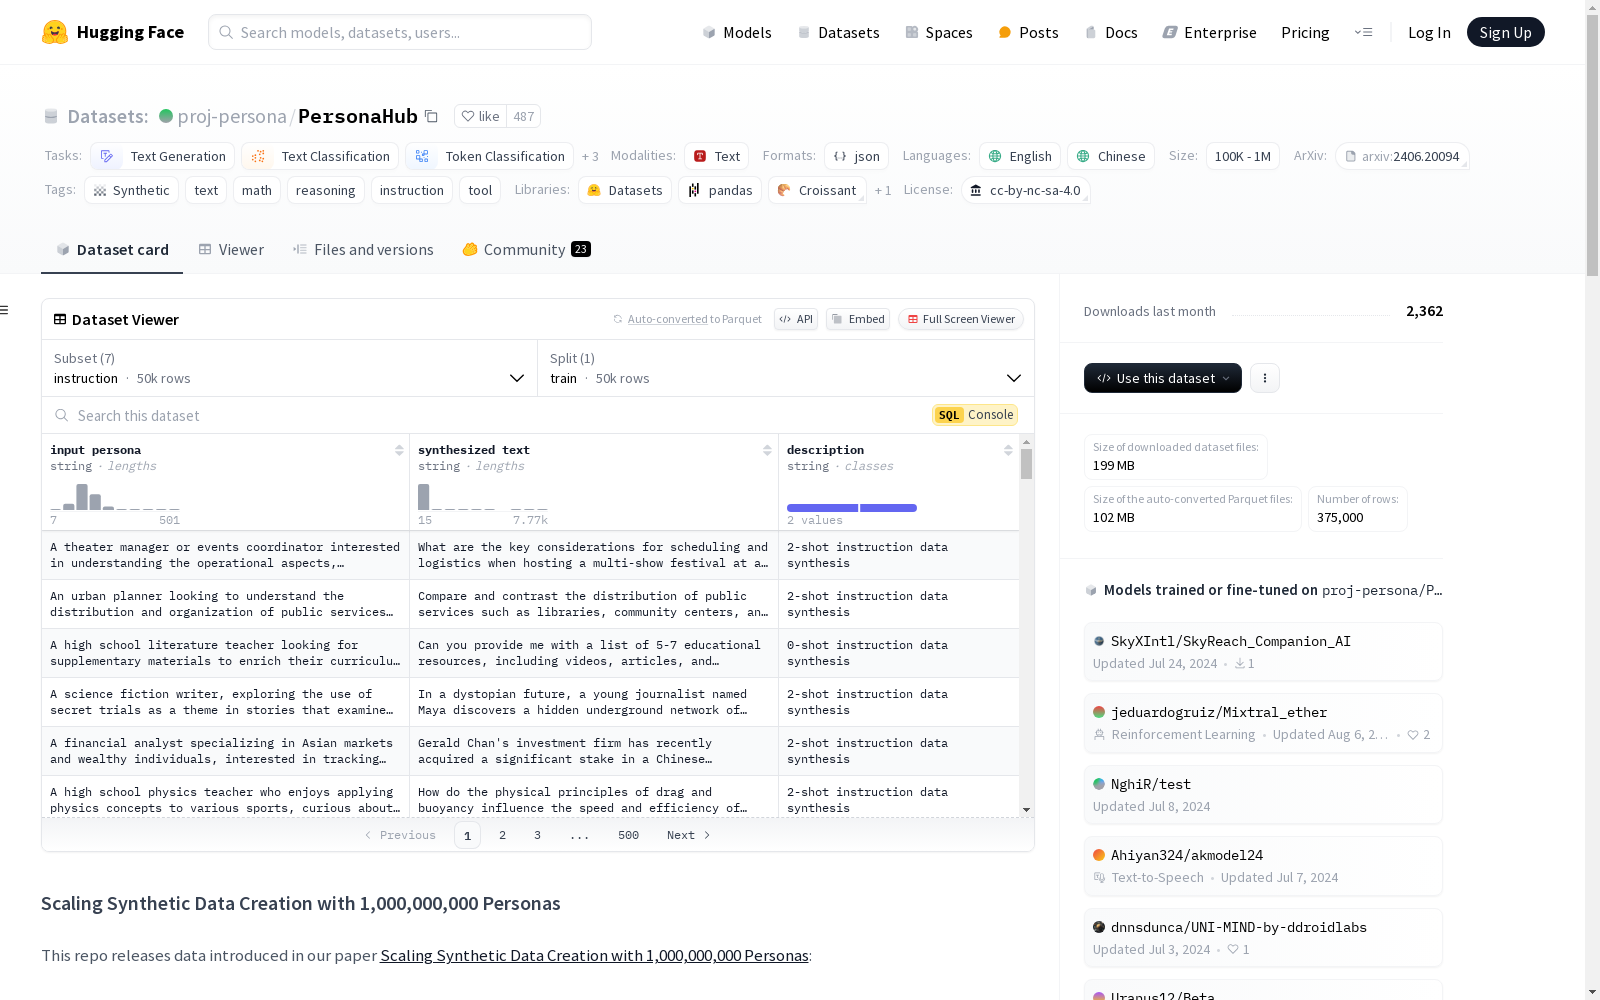The width and height of the screenshot is (1600, 1000).
Task: Expand the +3 more tasks indicator
Action: [x=590, y=156]
